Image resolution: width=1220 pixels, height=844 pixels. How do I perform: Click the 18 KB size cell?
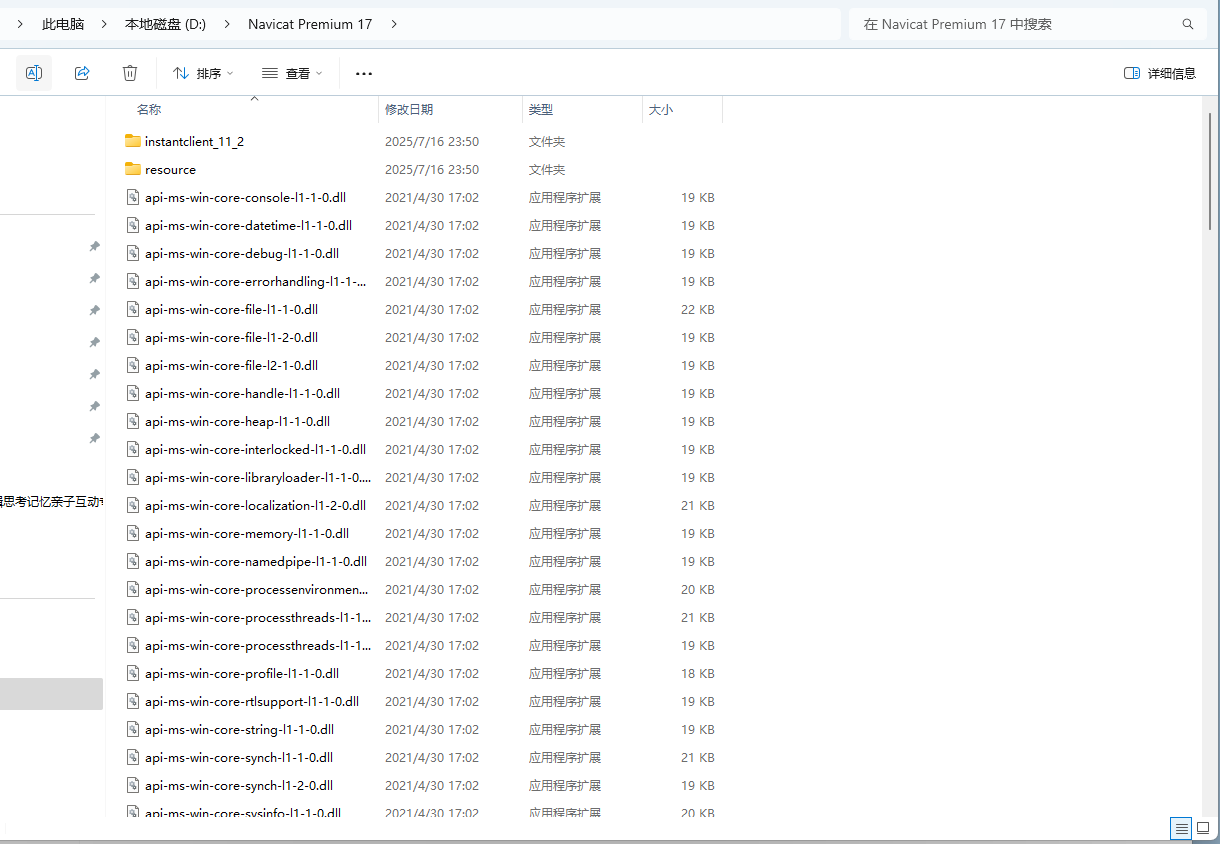[x=698, y=673]
